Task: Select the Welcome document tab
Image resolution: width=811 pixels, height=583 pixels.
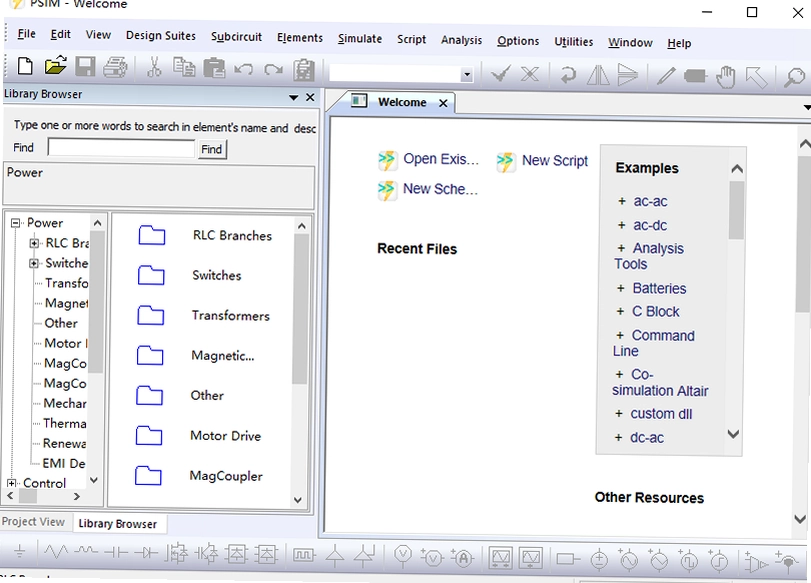Action: 402,102
